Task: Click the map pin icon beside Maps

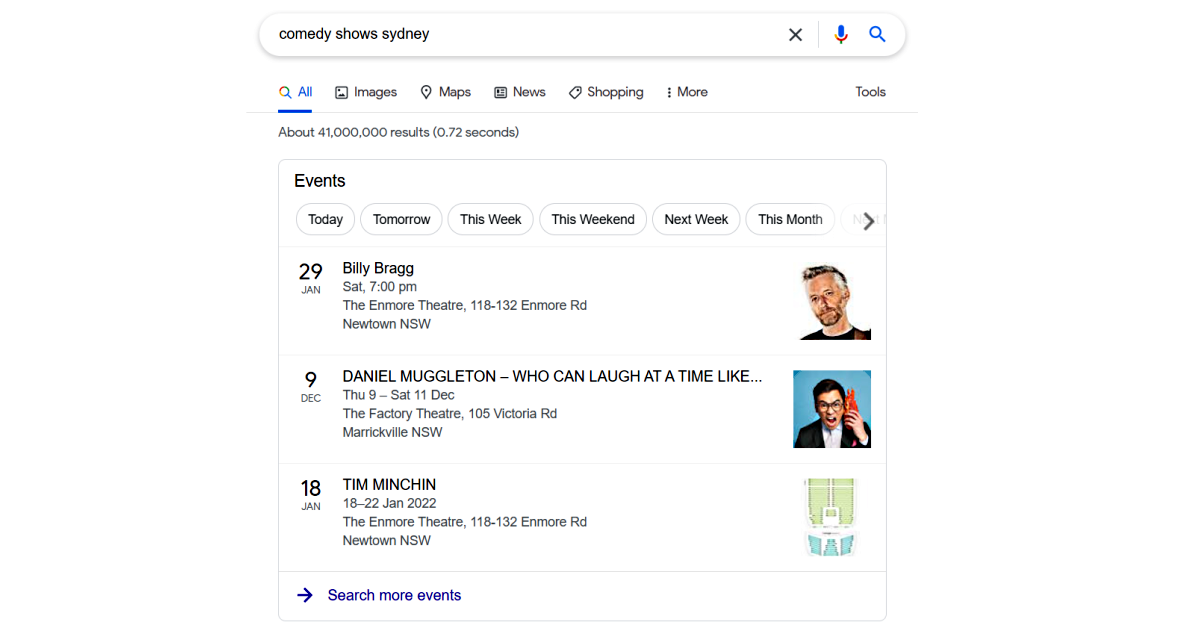Action: click(x=427, y=91)
